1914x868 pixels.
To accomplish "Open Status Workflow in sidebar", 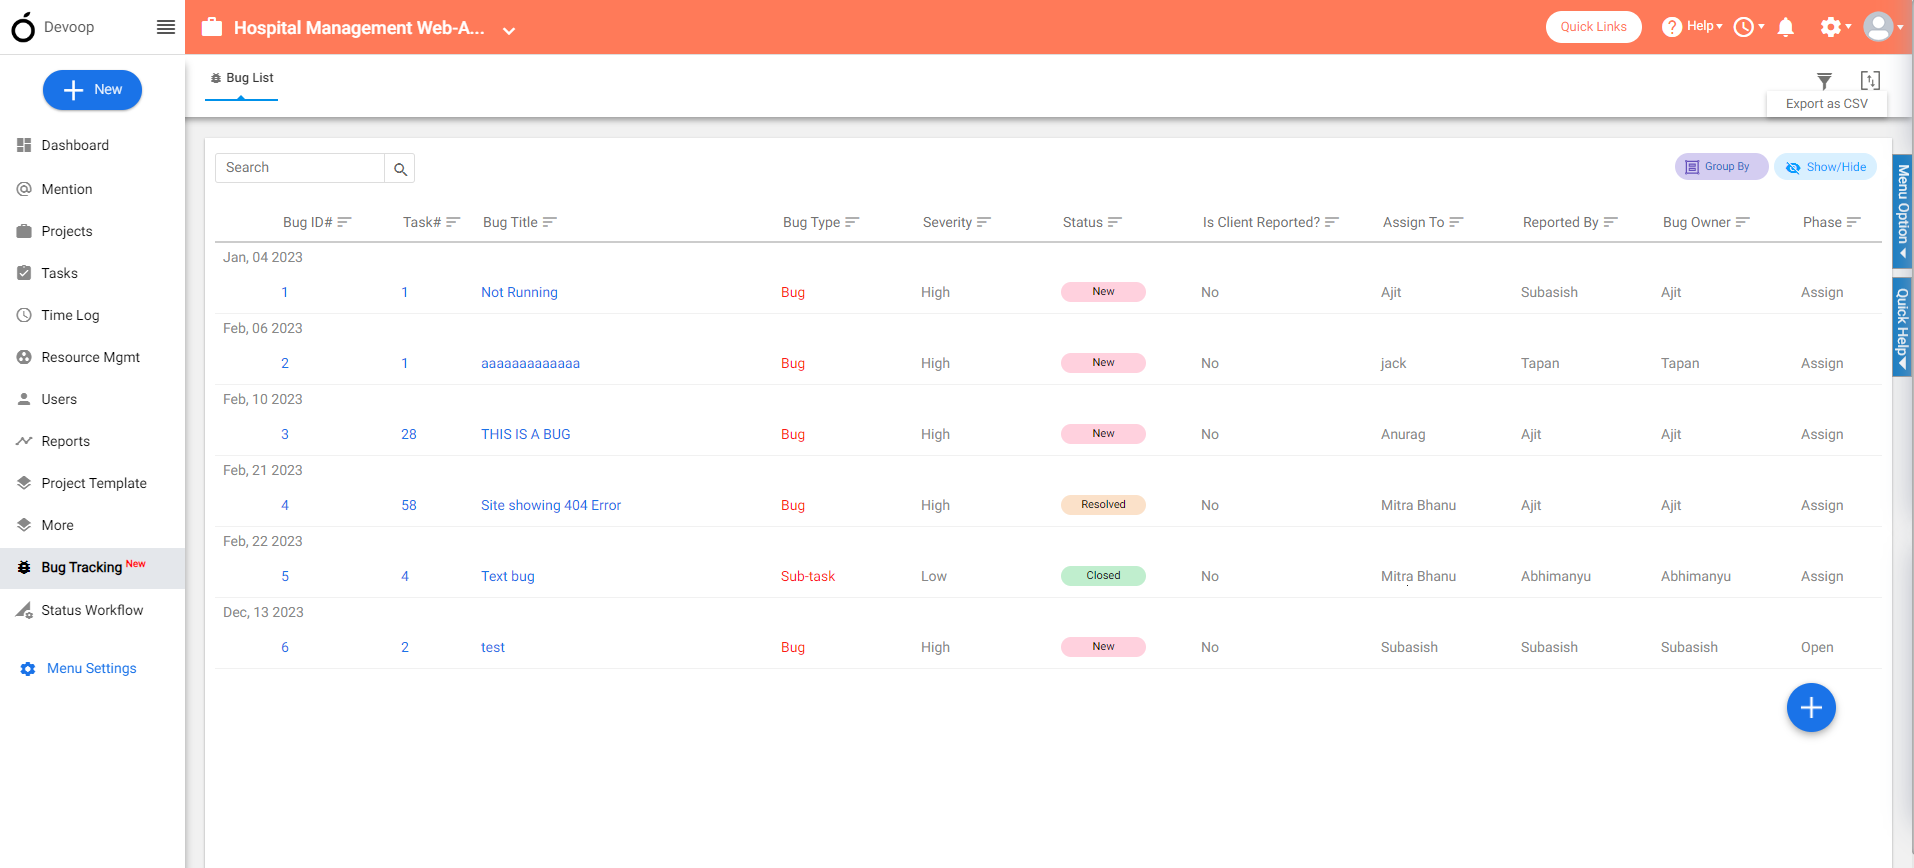I will click(x=92, y=610).
